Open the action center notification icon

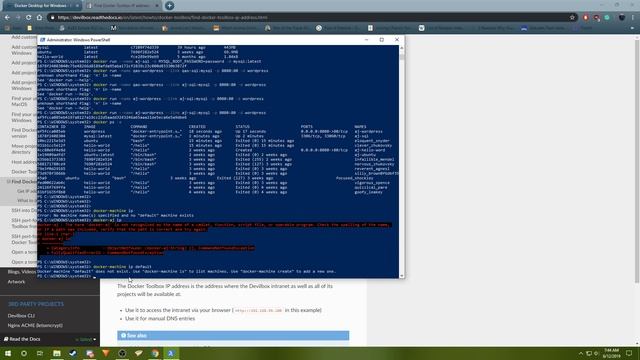(629, 353)
